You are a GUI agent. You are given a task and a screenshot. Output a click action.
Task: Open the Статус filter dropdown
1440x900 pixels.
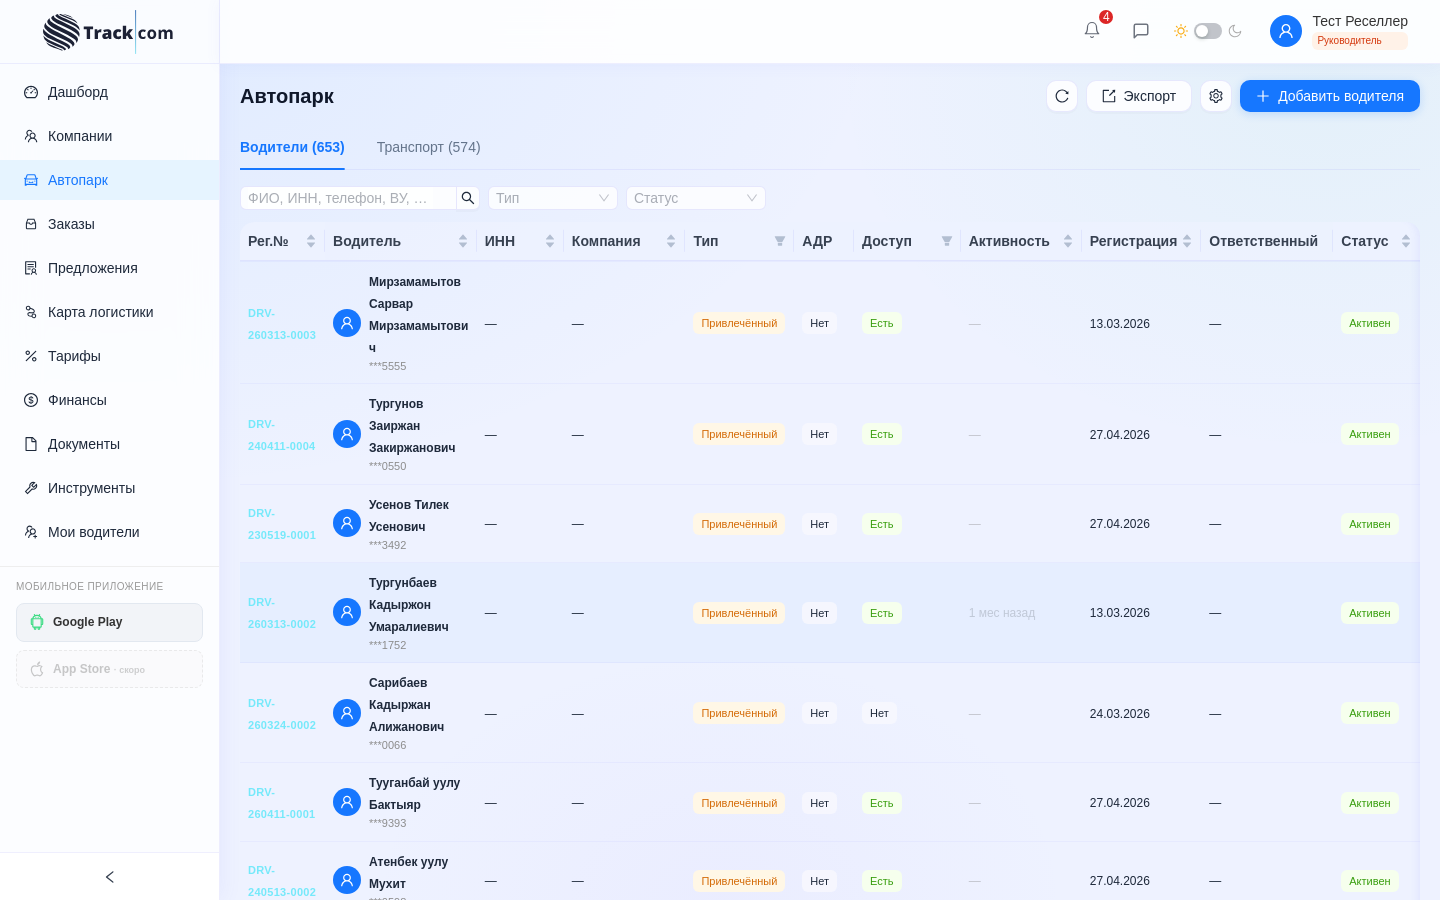coord(696,198)
